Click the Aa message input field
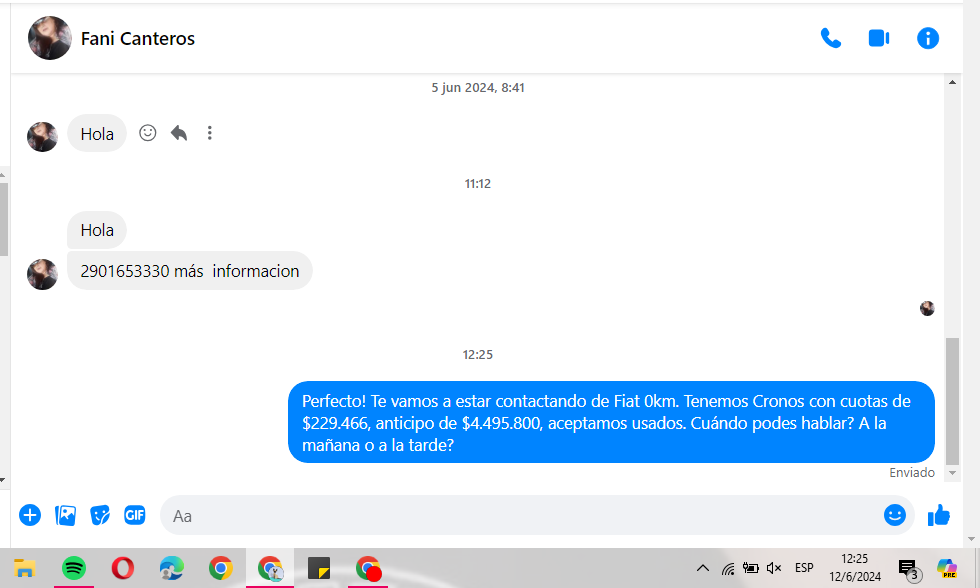 tap(520, 516)
